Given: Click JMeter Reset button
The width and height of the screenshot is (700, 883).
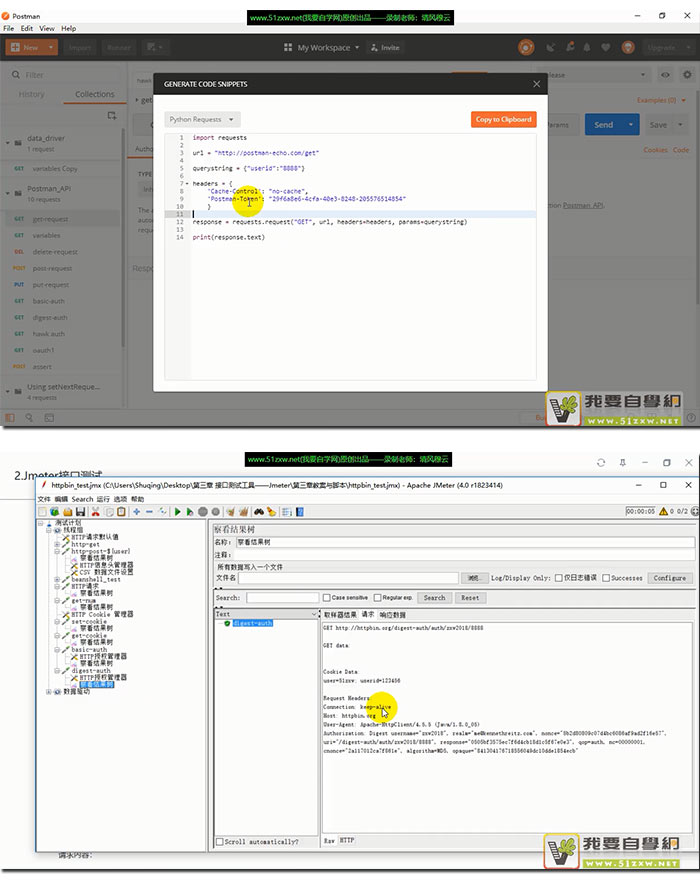Looking at the screenshot, I should 470,597.
